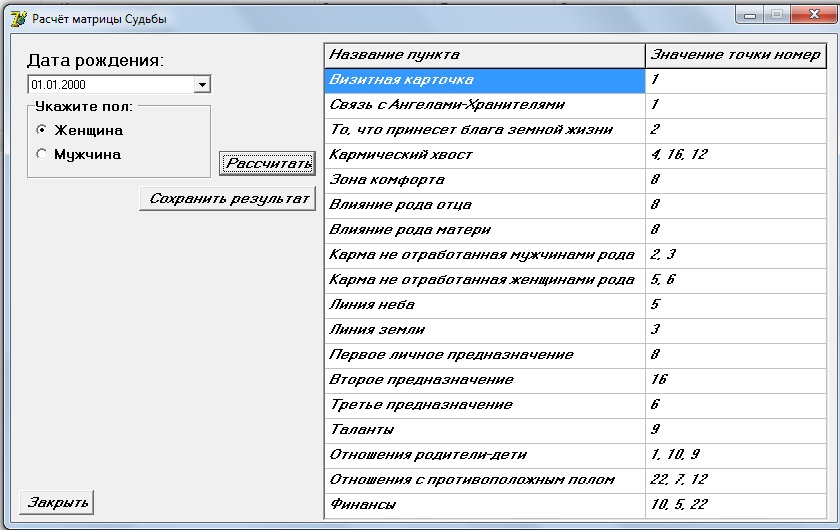This screenshot has height=530, width=840.
Task: Click the date field showing 01.01.2000
Action: [x=111, y=84]
